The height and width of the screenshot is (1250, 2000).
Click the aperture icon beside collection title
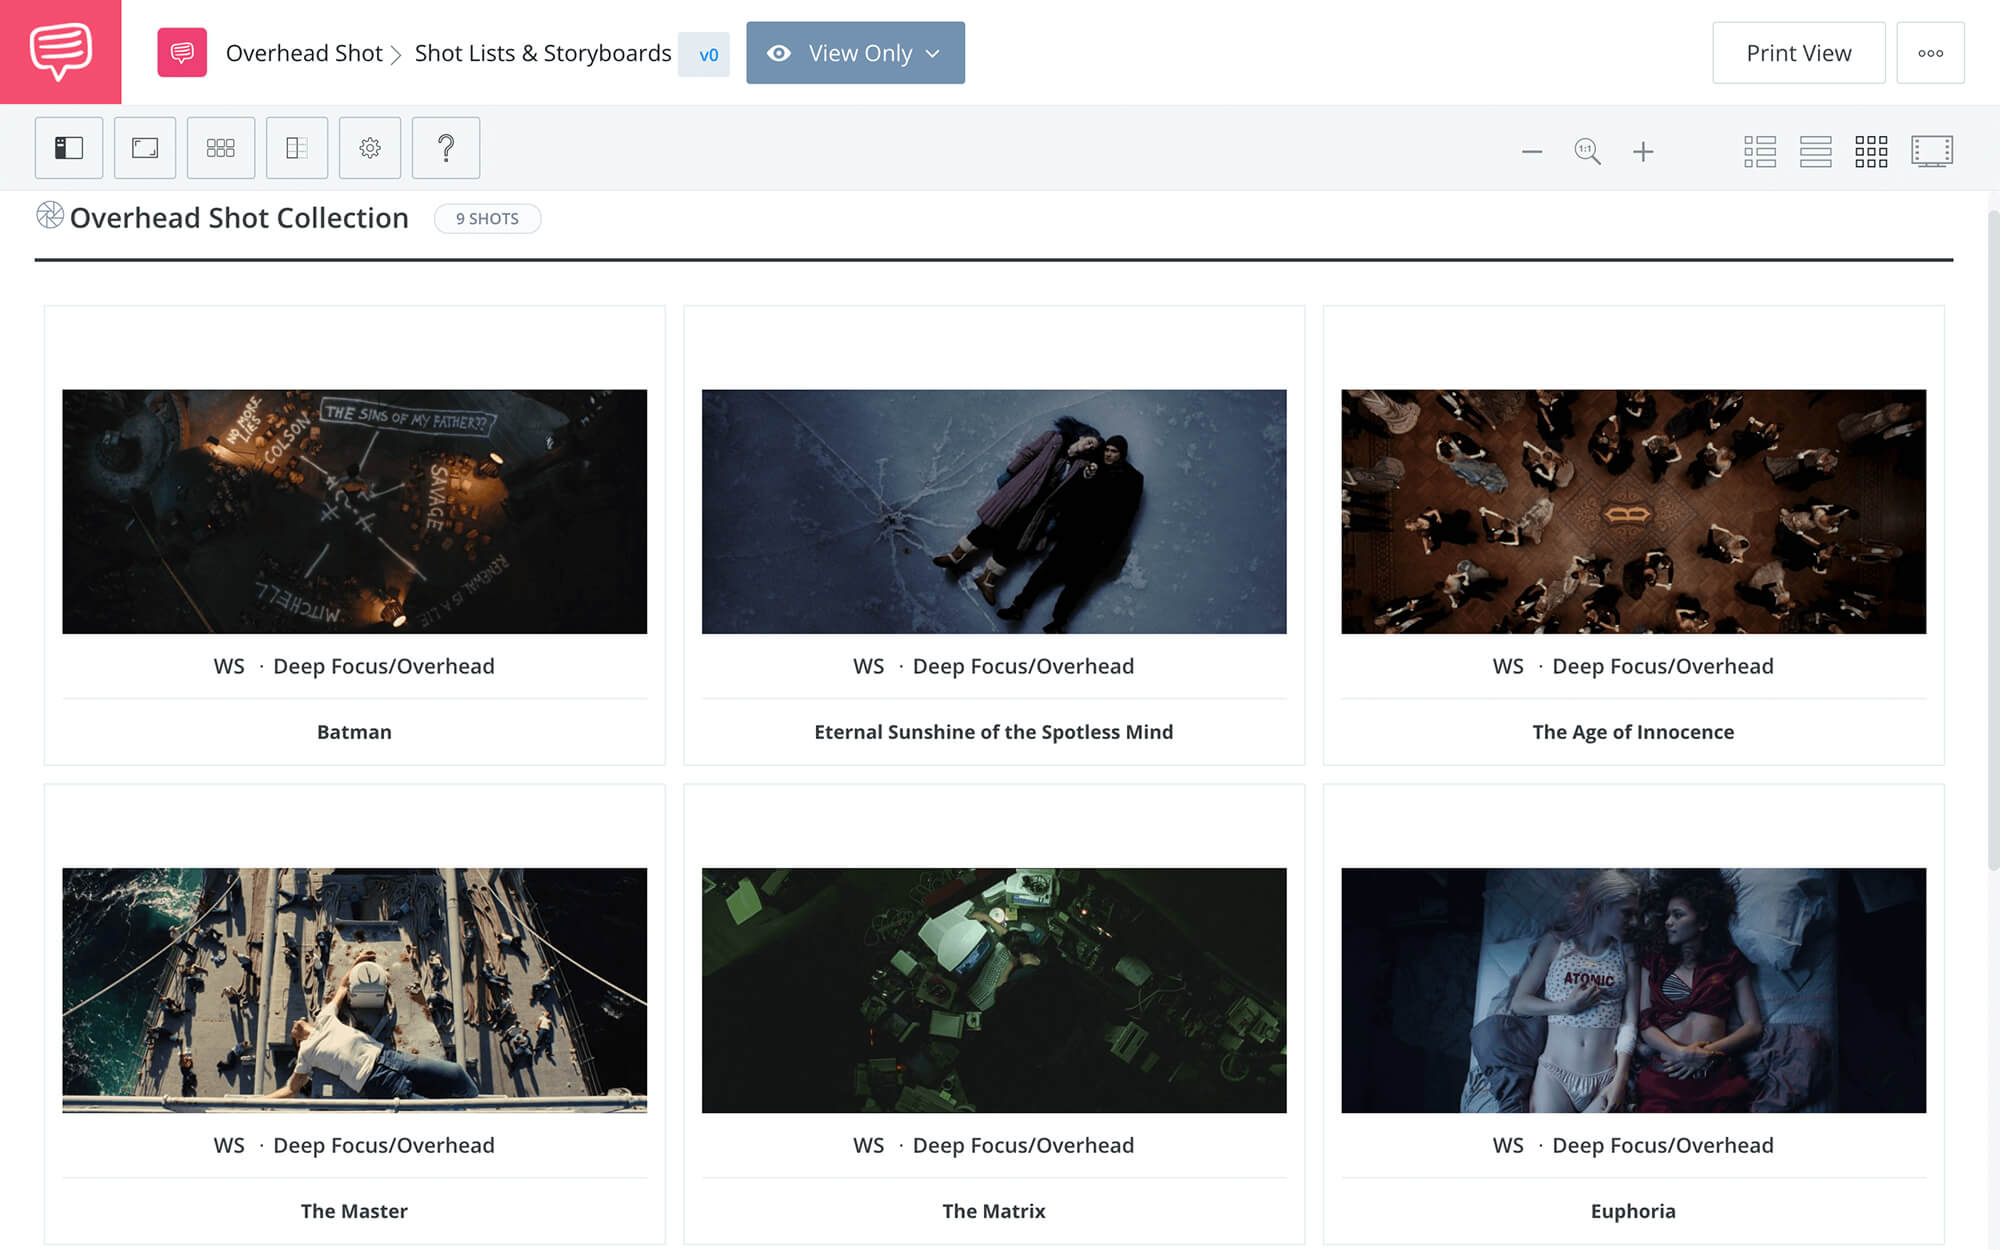click(50, 215)
